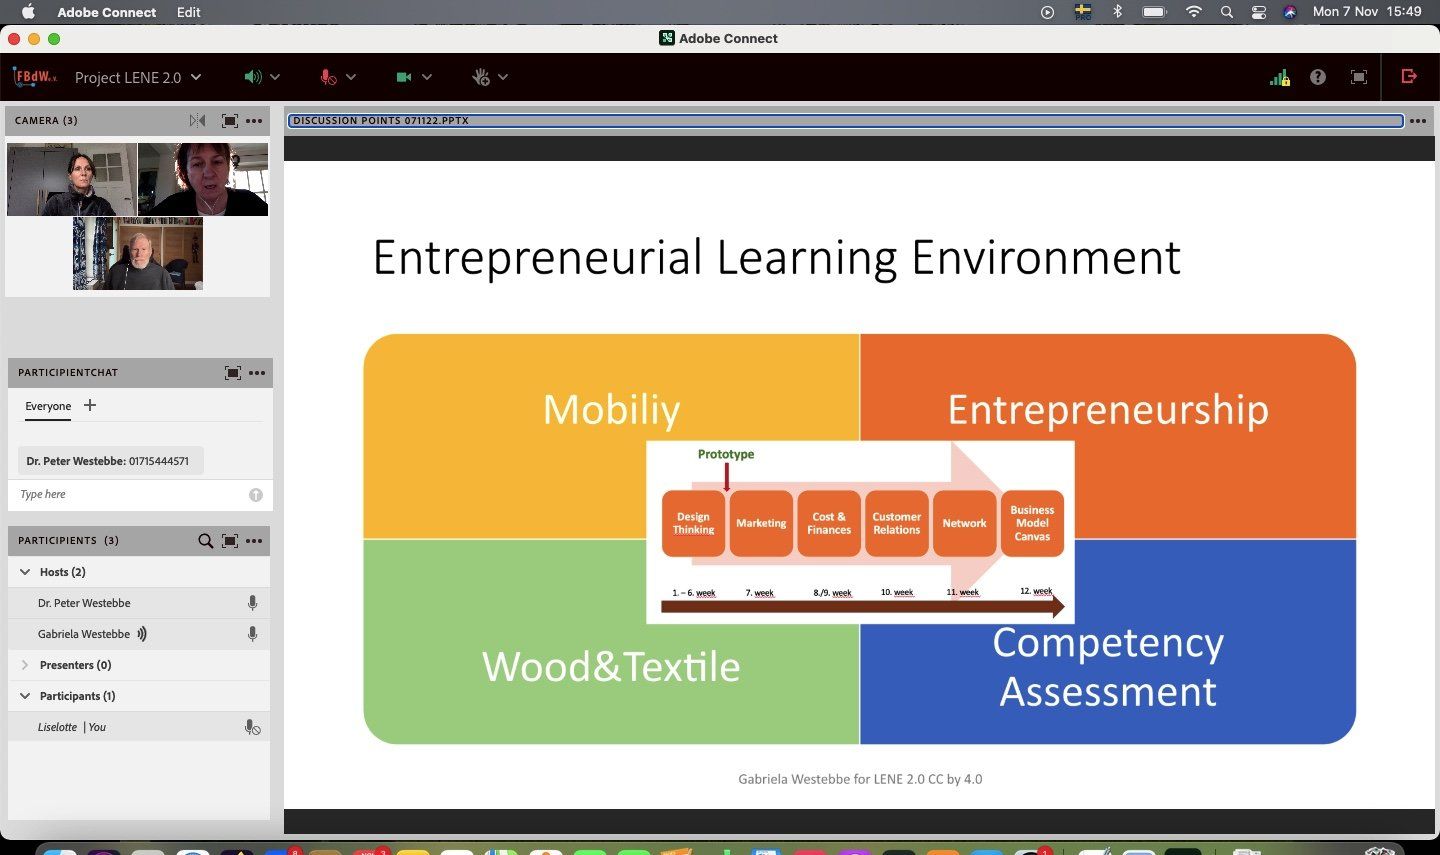This screenshot has width=1440, height=855.
Task: Click the Bluetooth icon in the menu bar
Action: click(1118, 12)
